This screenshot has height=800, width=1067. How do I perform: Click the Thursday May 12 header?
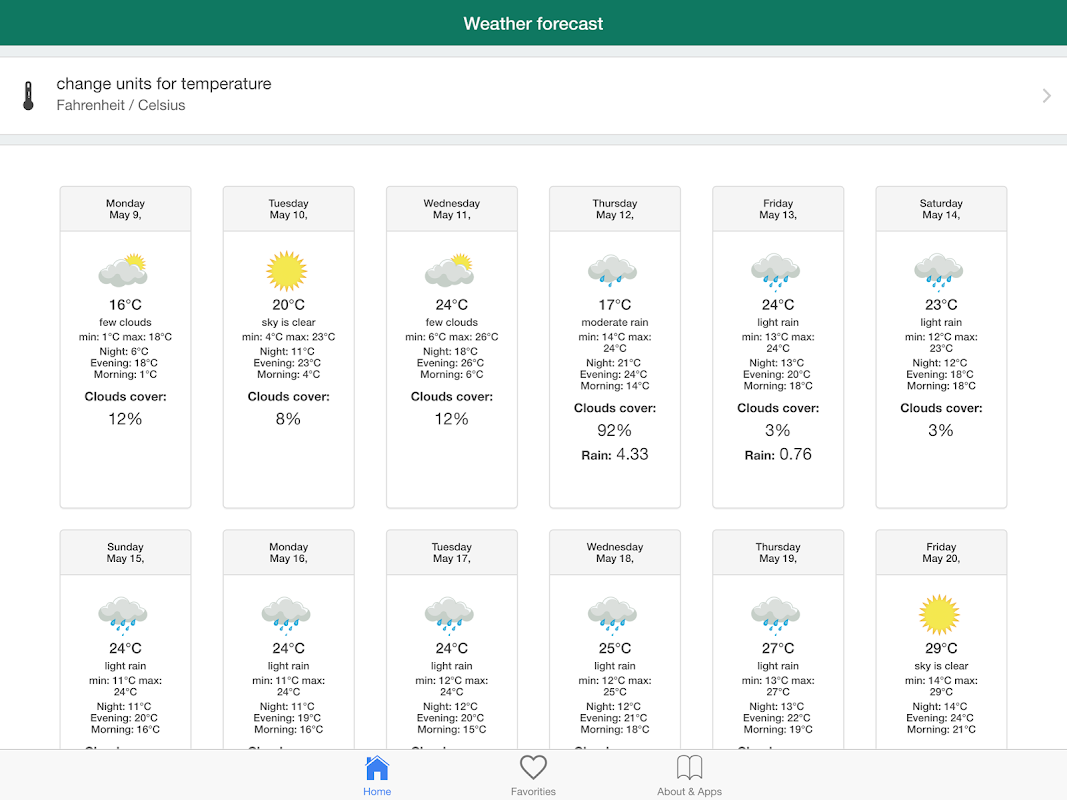coord(614,209)
